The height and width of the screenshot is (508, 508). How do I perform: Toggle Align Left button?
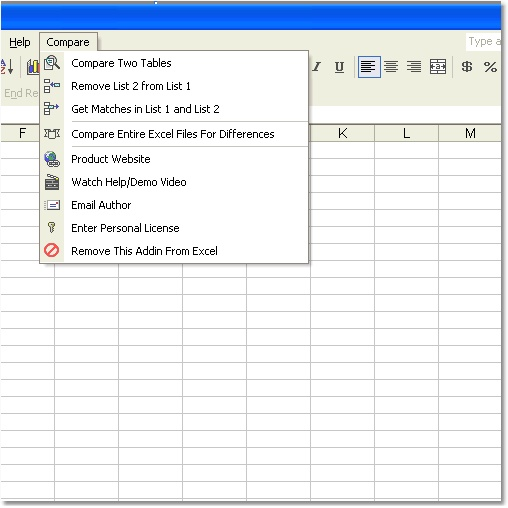369,67
